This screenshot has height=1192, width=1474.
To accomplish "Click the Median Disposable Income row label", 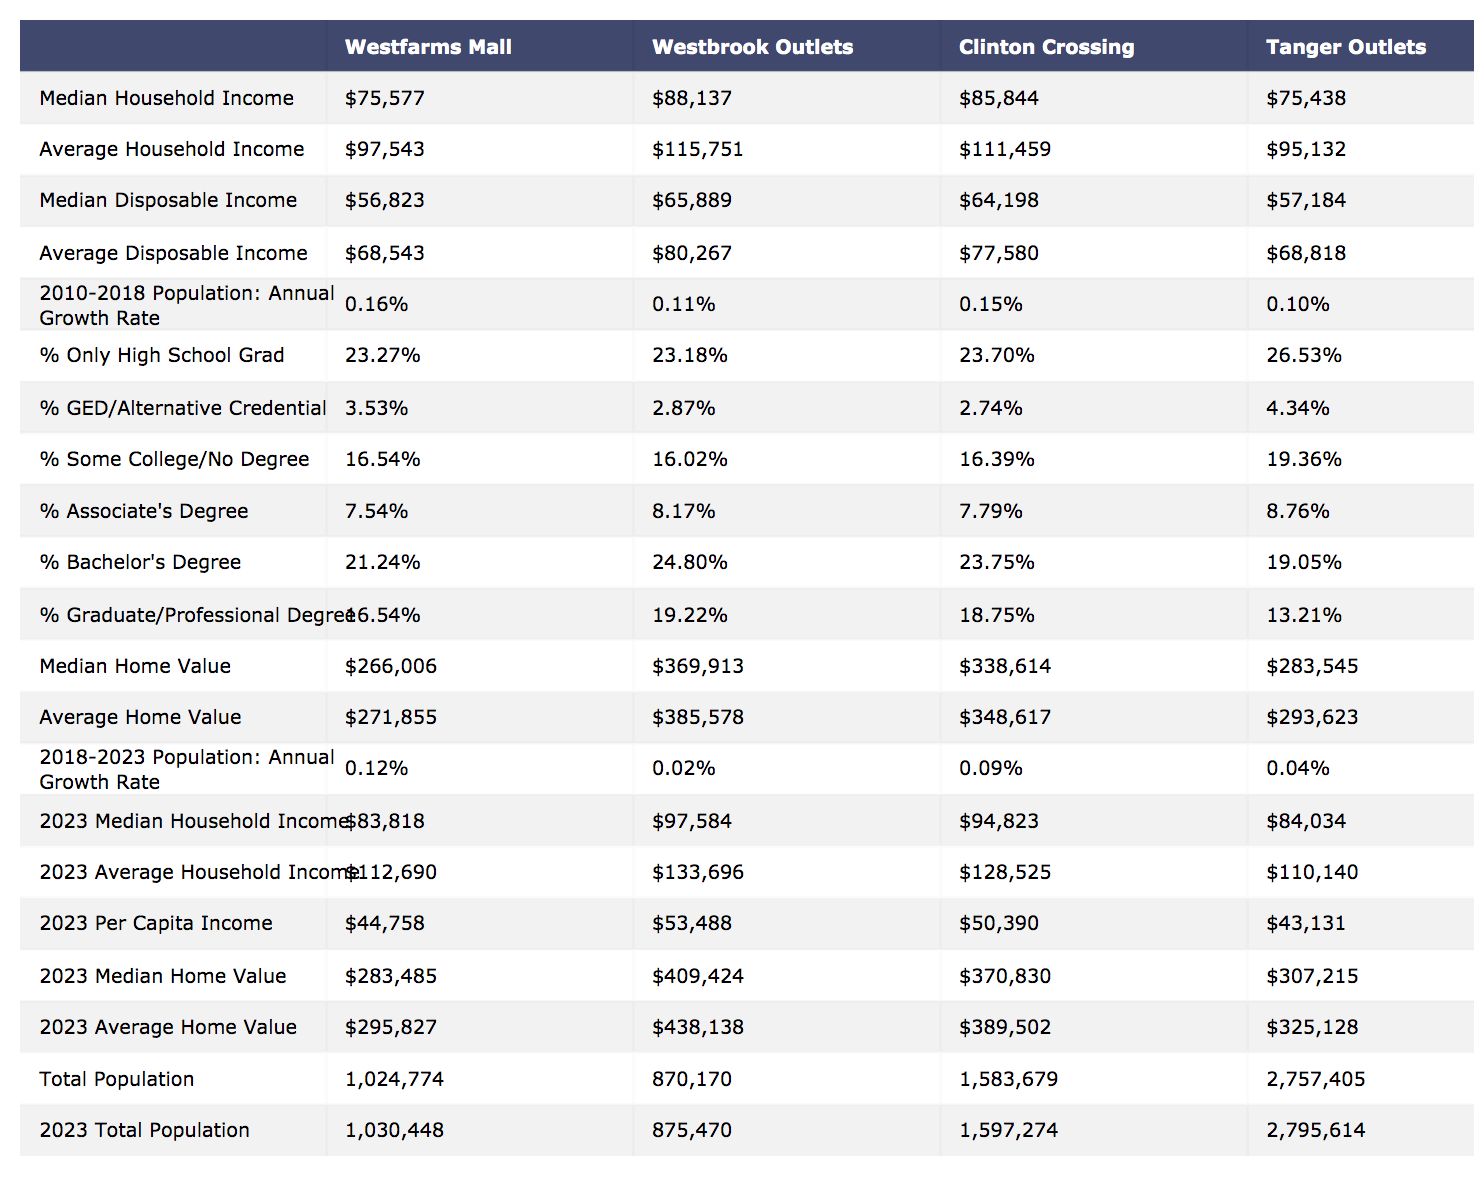I will (x=168, y=200).
